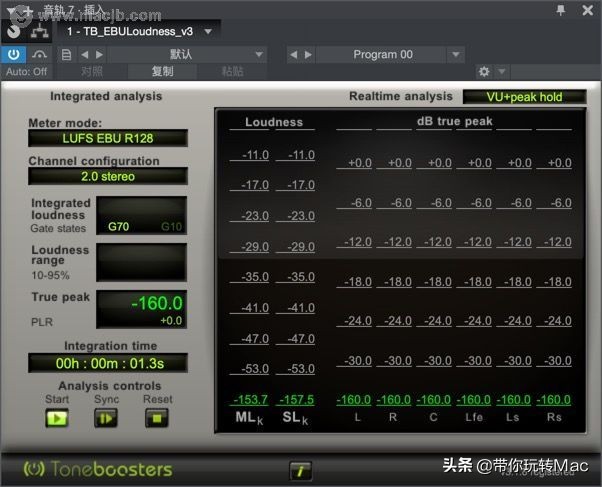Screen dimensions: 602x487
Task: Click the routing sidechain icon
Action: [40, 31]
